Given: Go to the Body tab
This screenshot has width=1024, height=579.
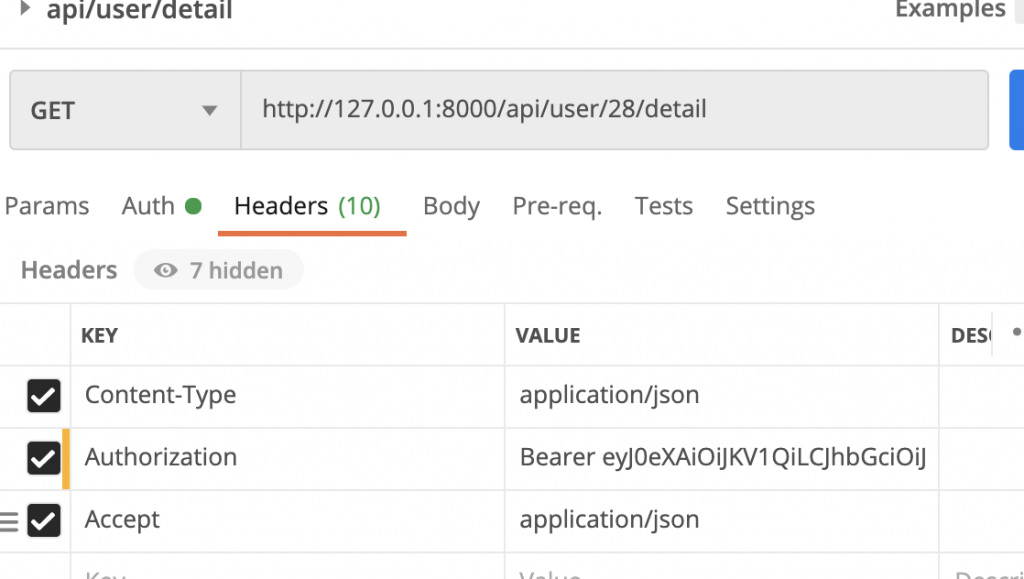Looking at the screenshot, I should [451, 206].
